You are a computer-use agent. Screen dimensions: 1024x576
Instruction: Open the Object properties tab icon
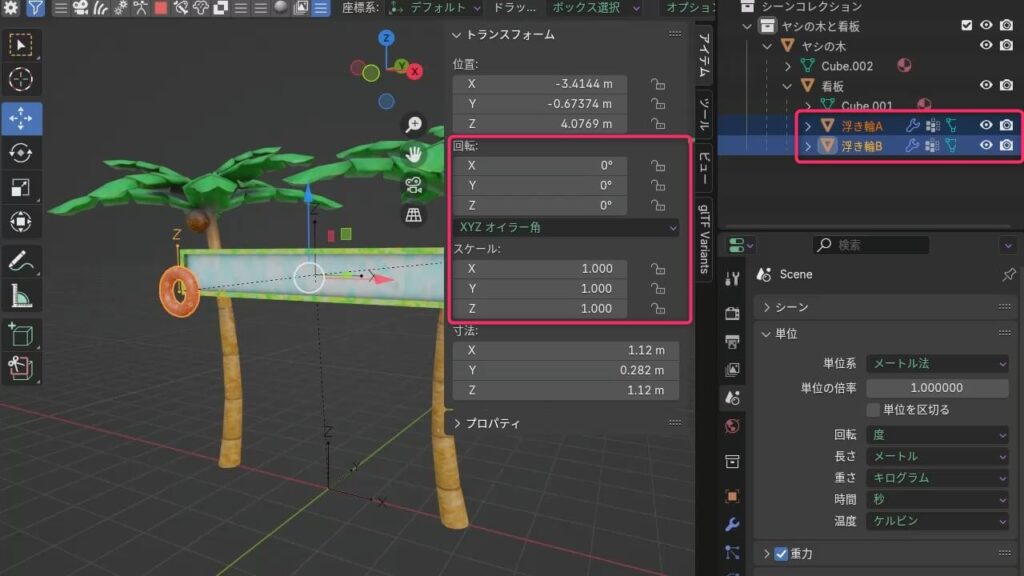[732, 496]
